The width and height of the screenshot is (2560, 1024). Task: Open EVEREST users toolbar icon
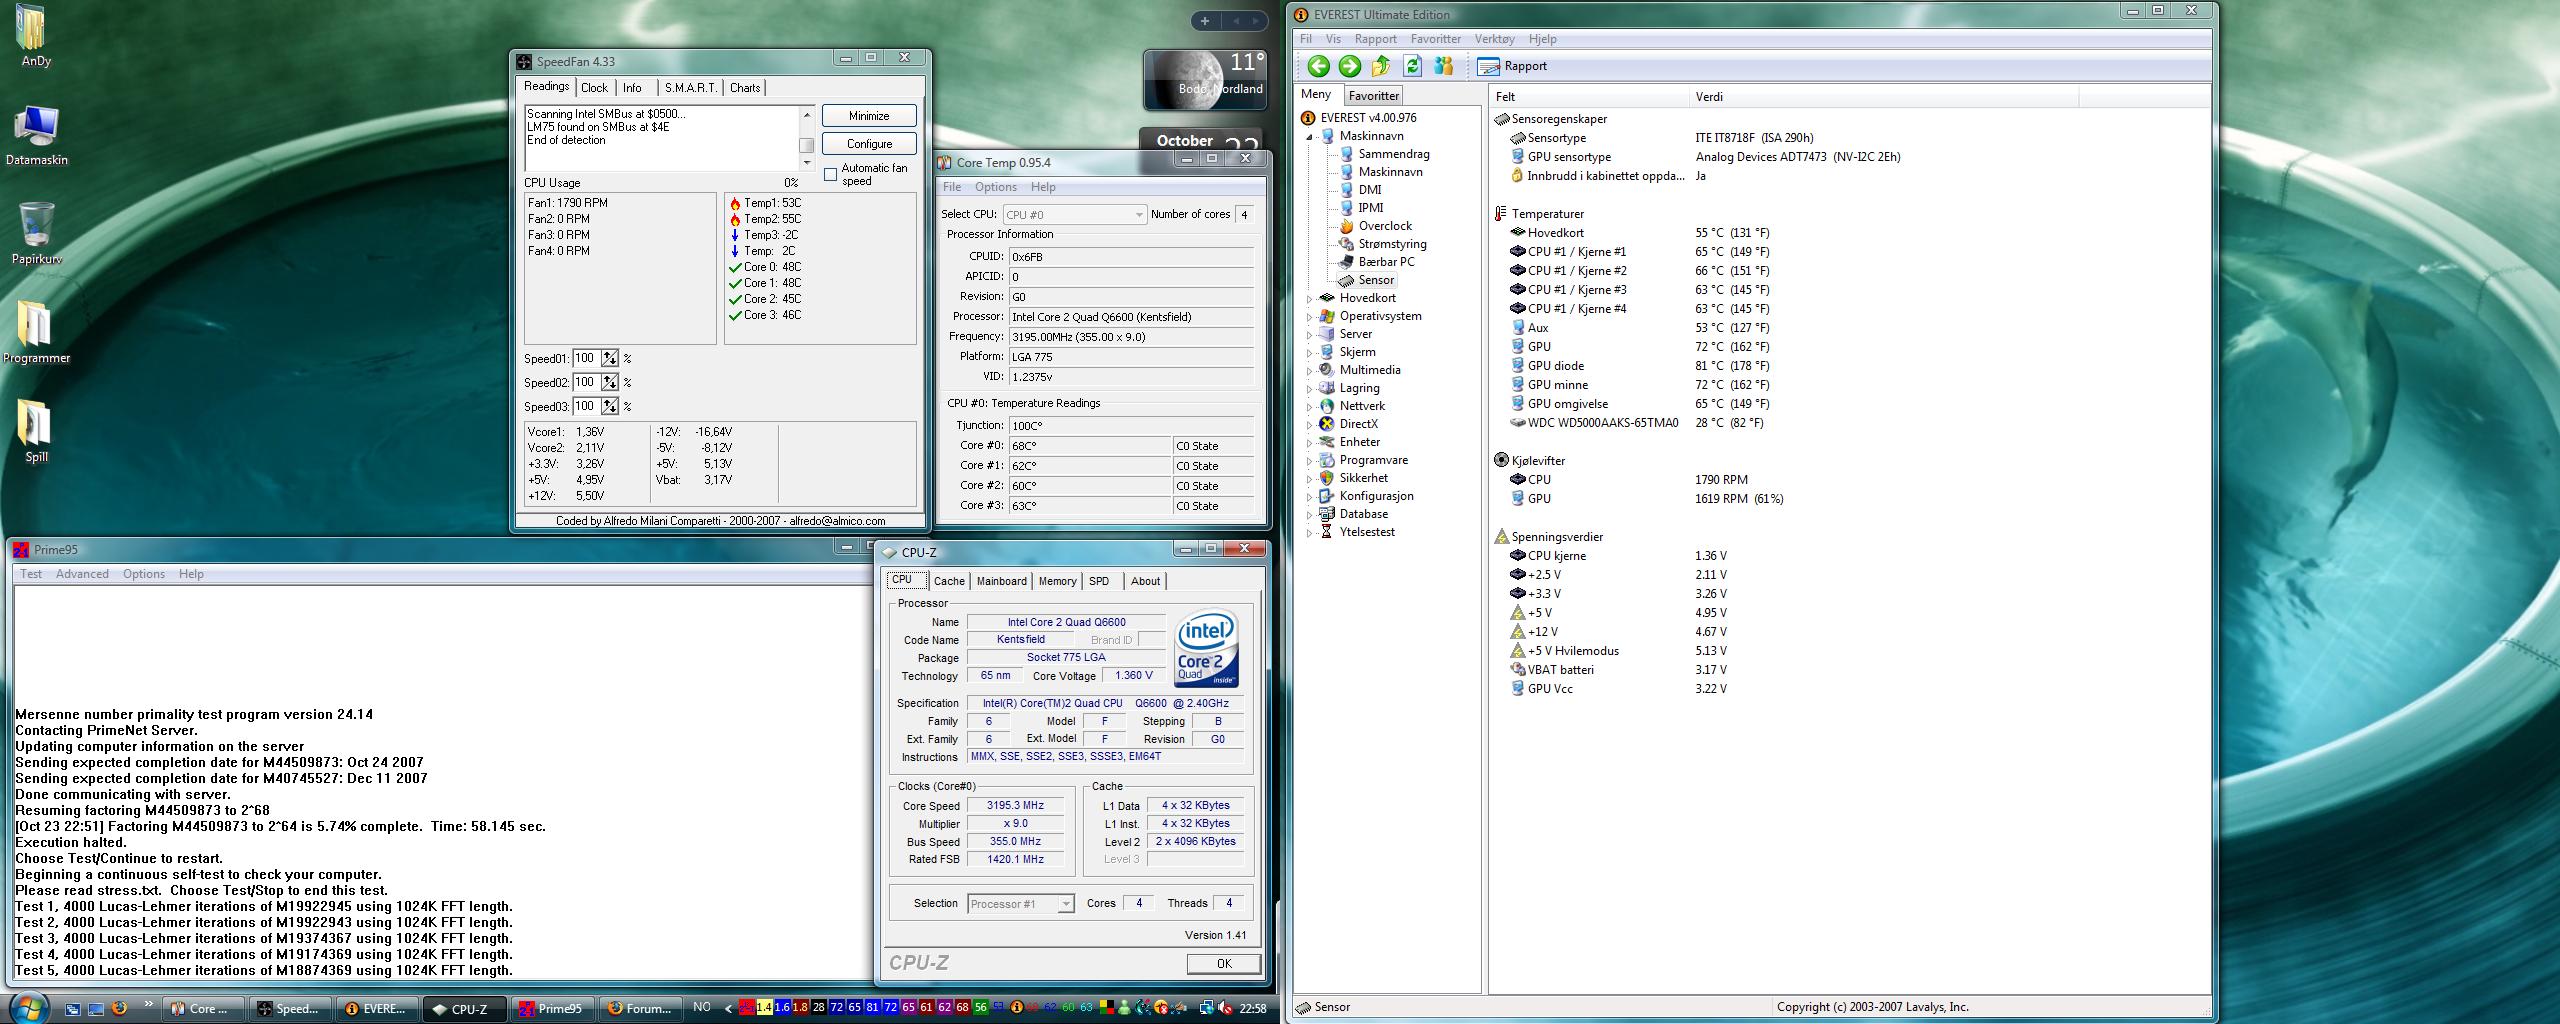coord(1443,66)
